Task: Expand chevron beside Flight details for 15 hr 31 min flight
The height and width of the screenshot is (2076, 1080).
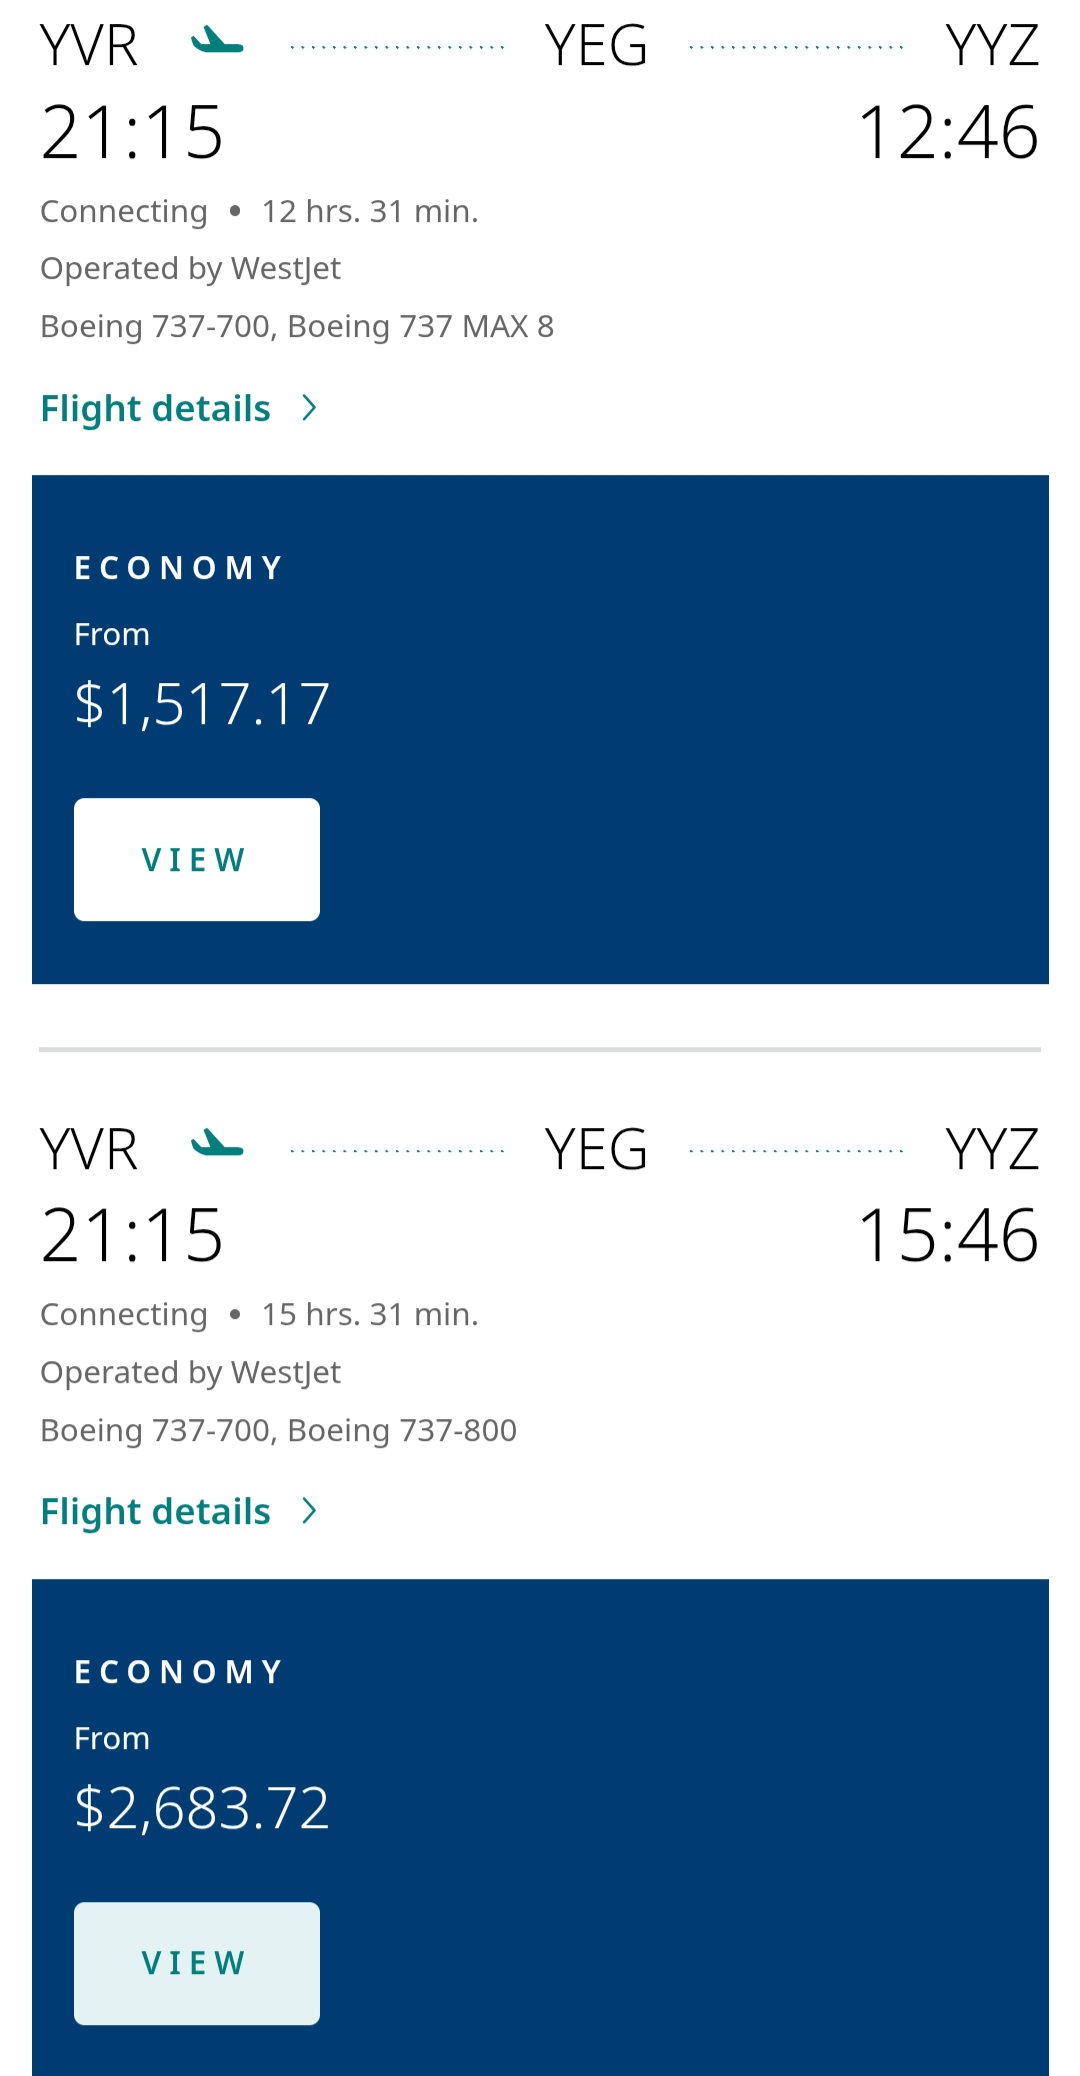Action: tap(309, 1511)
